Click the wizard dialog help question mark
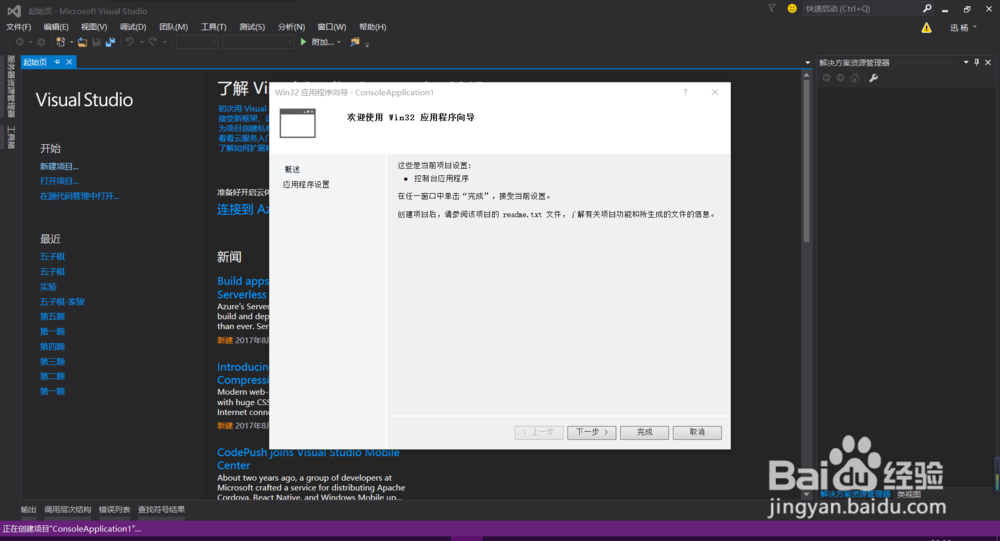The height and width of the screenshot is (541, 1000). coord(686,92)
